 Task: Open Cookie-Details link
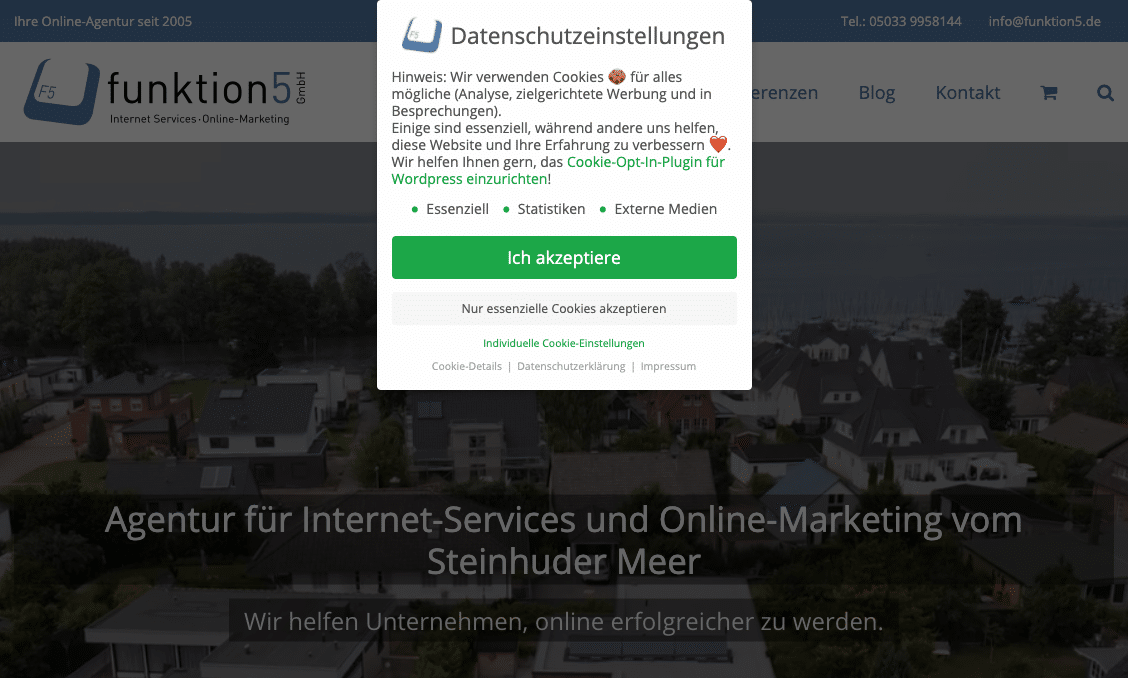[x=467, y=366]
